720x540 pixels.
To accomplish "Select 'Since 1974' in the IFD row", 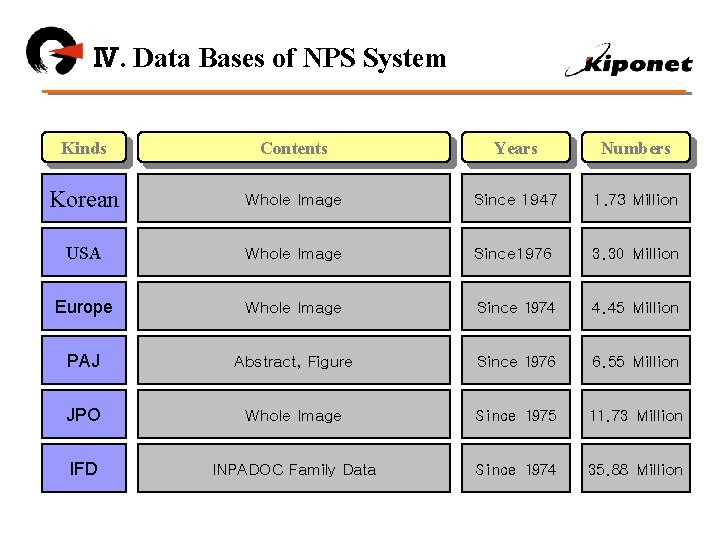I will pyautogui.click(x=516, y=468).
